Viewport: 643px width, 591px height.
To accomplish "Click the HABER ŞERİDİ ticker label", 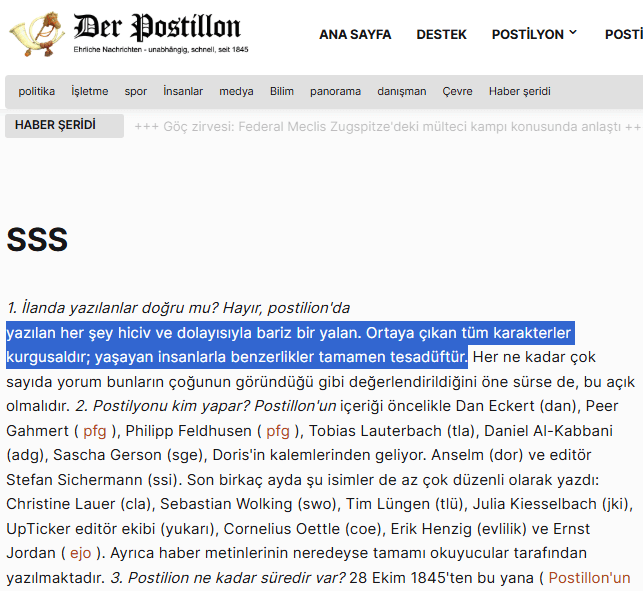I will coord(64,126).
